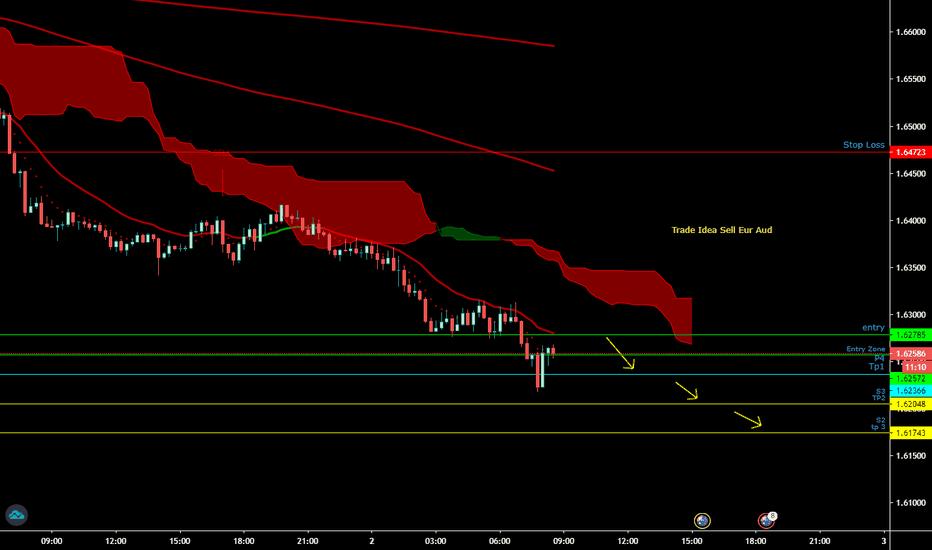
Task: Select the 'Tp1' label
Action: (876, 366)
